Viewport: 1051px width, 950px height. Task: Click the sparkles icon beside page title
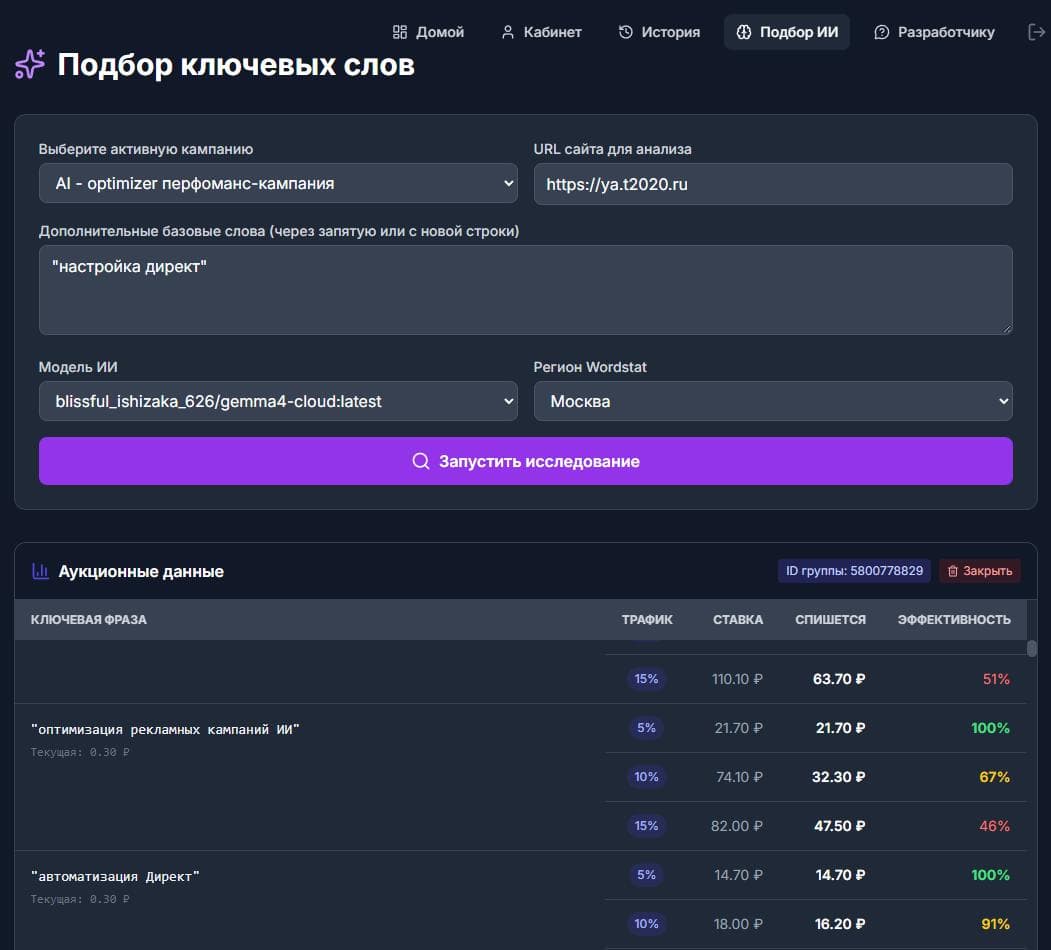tap(30, 64)
